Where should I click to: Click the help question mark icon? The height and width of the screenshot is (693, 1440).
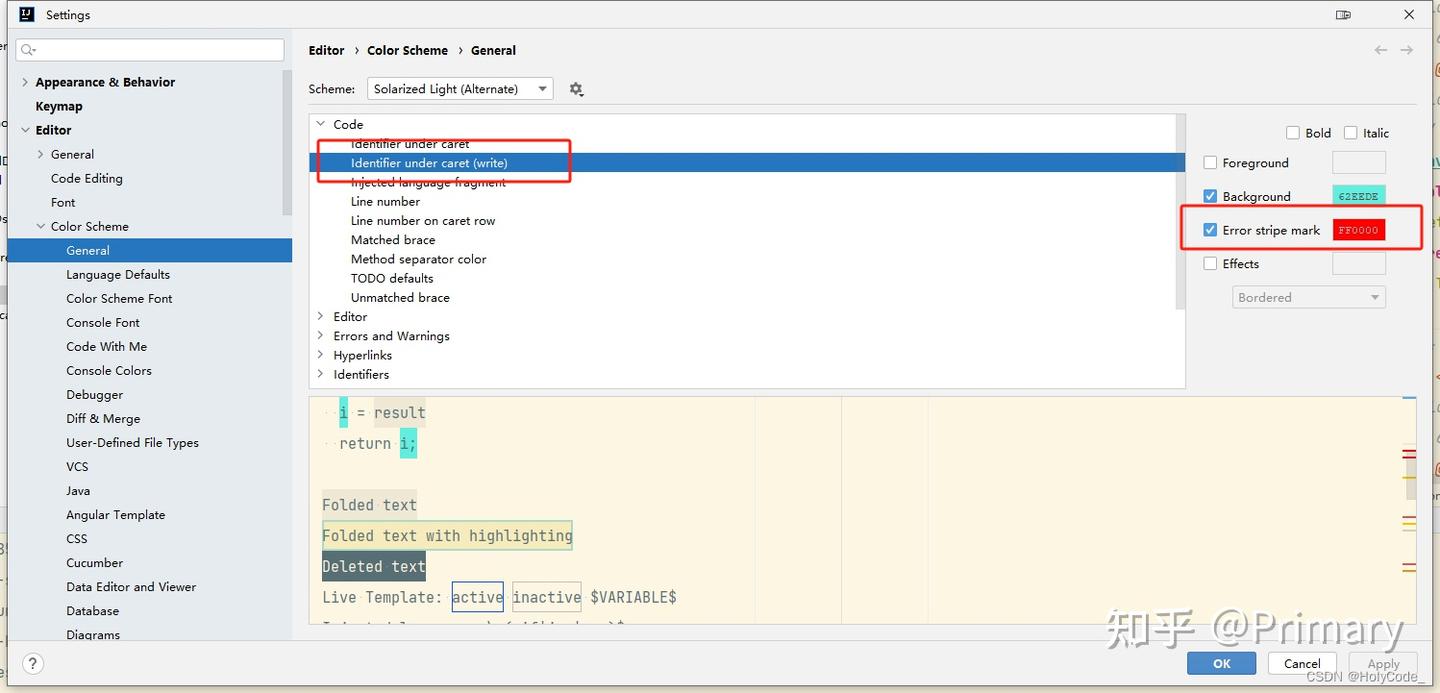coord(32,663)
